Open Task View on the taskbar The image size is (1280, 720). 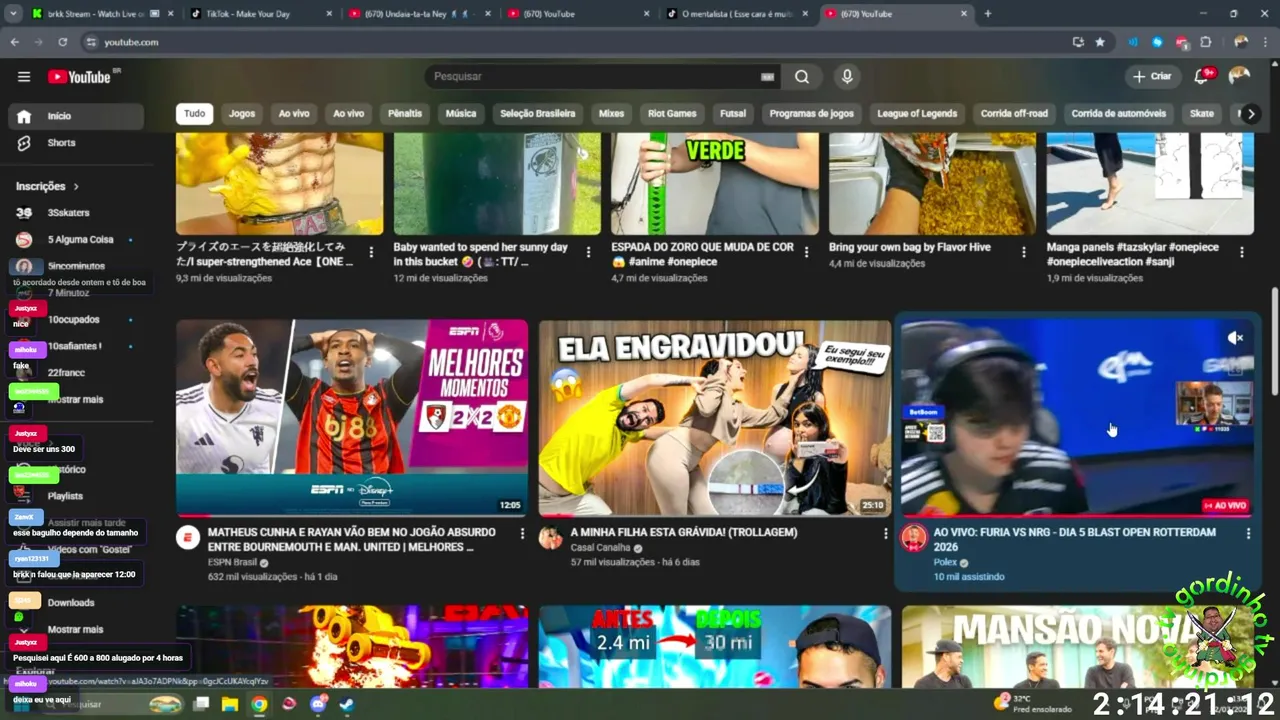coord(201,704)
